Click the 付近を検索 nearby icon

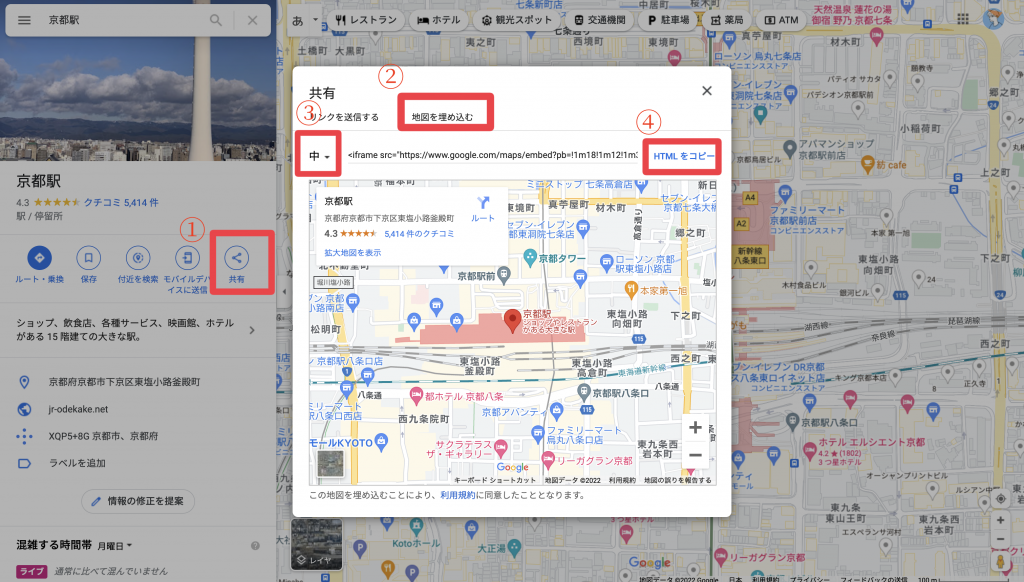138,257
